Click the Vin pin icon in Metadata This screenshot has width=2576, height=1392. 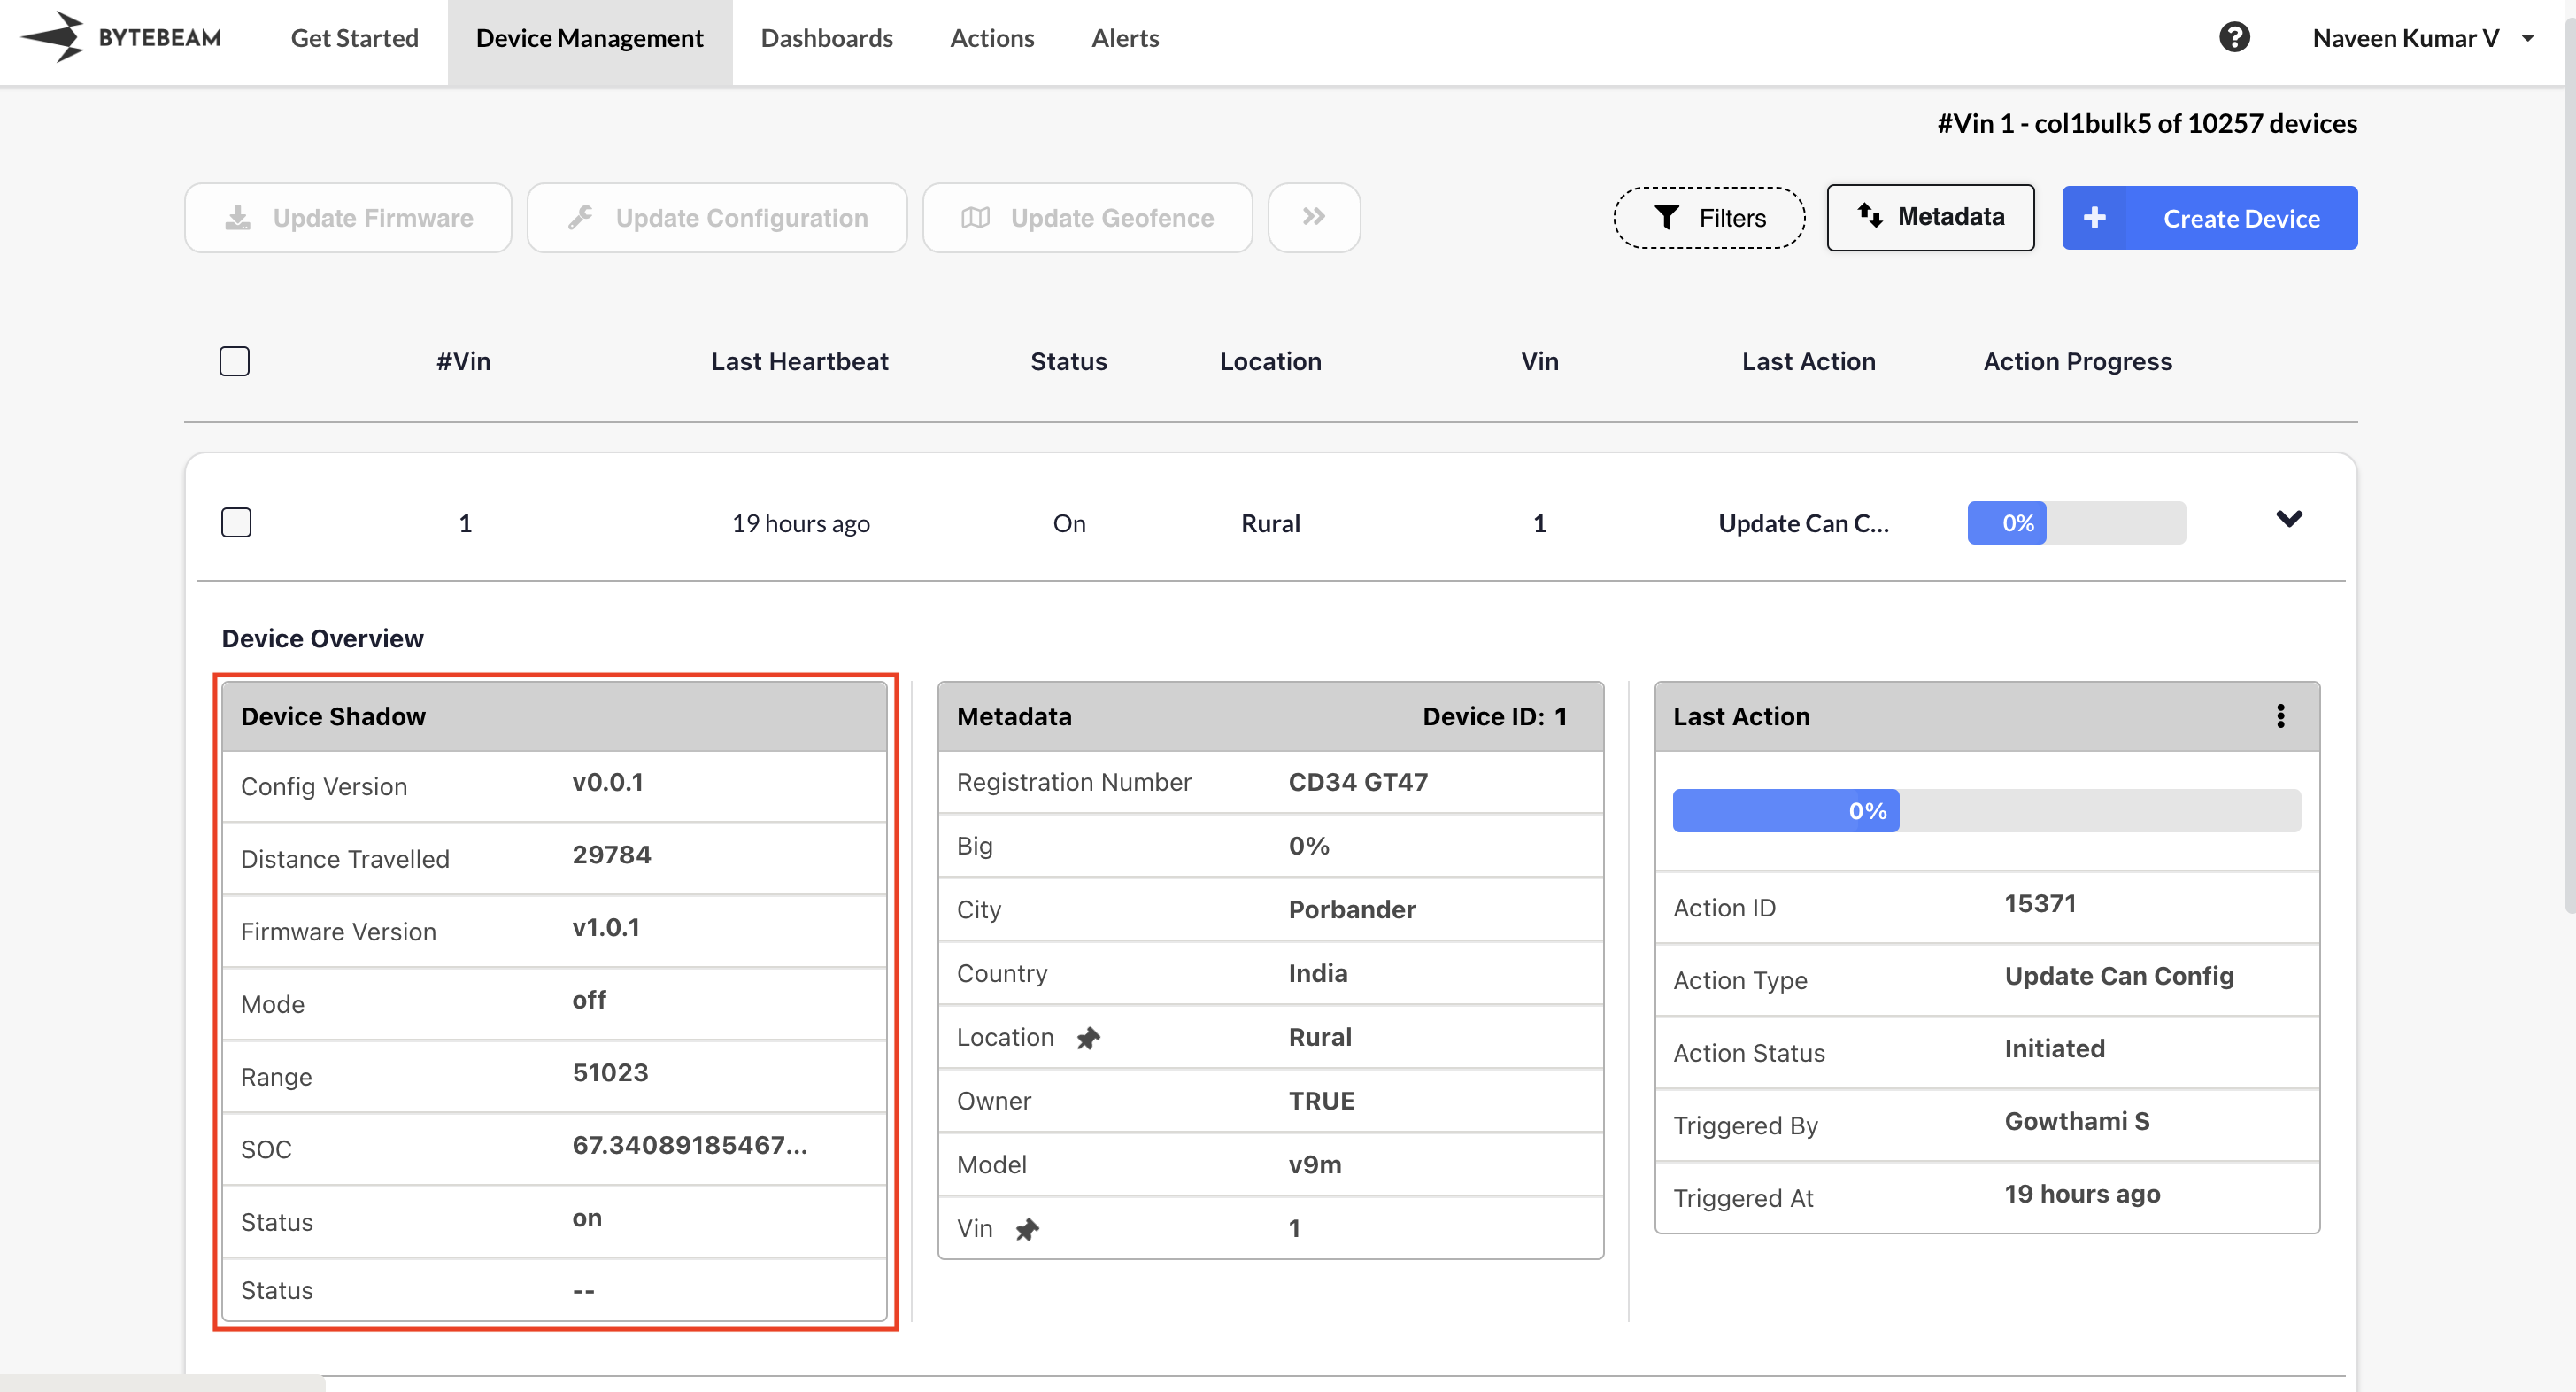pyautogui.click(x=1027, y=1229)
